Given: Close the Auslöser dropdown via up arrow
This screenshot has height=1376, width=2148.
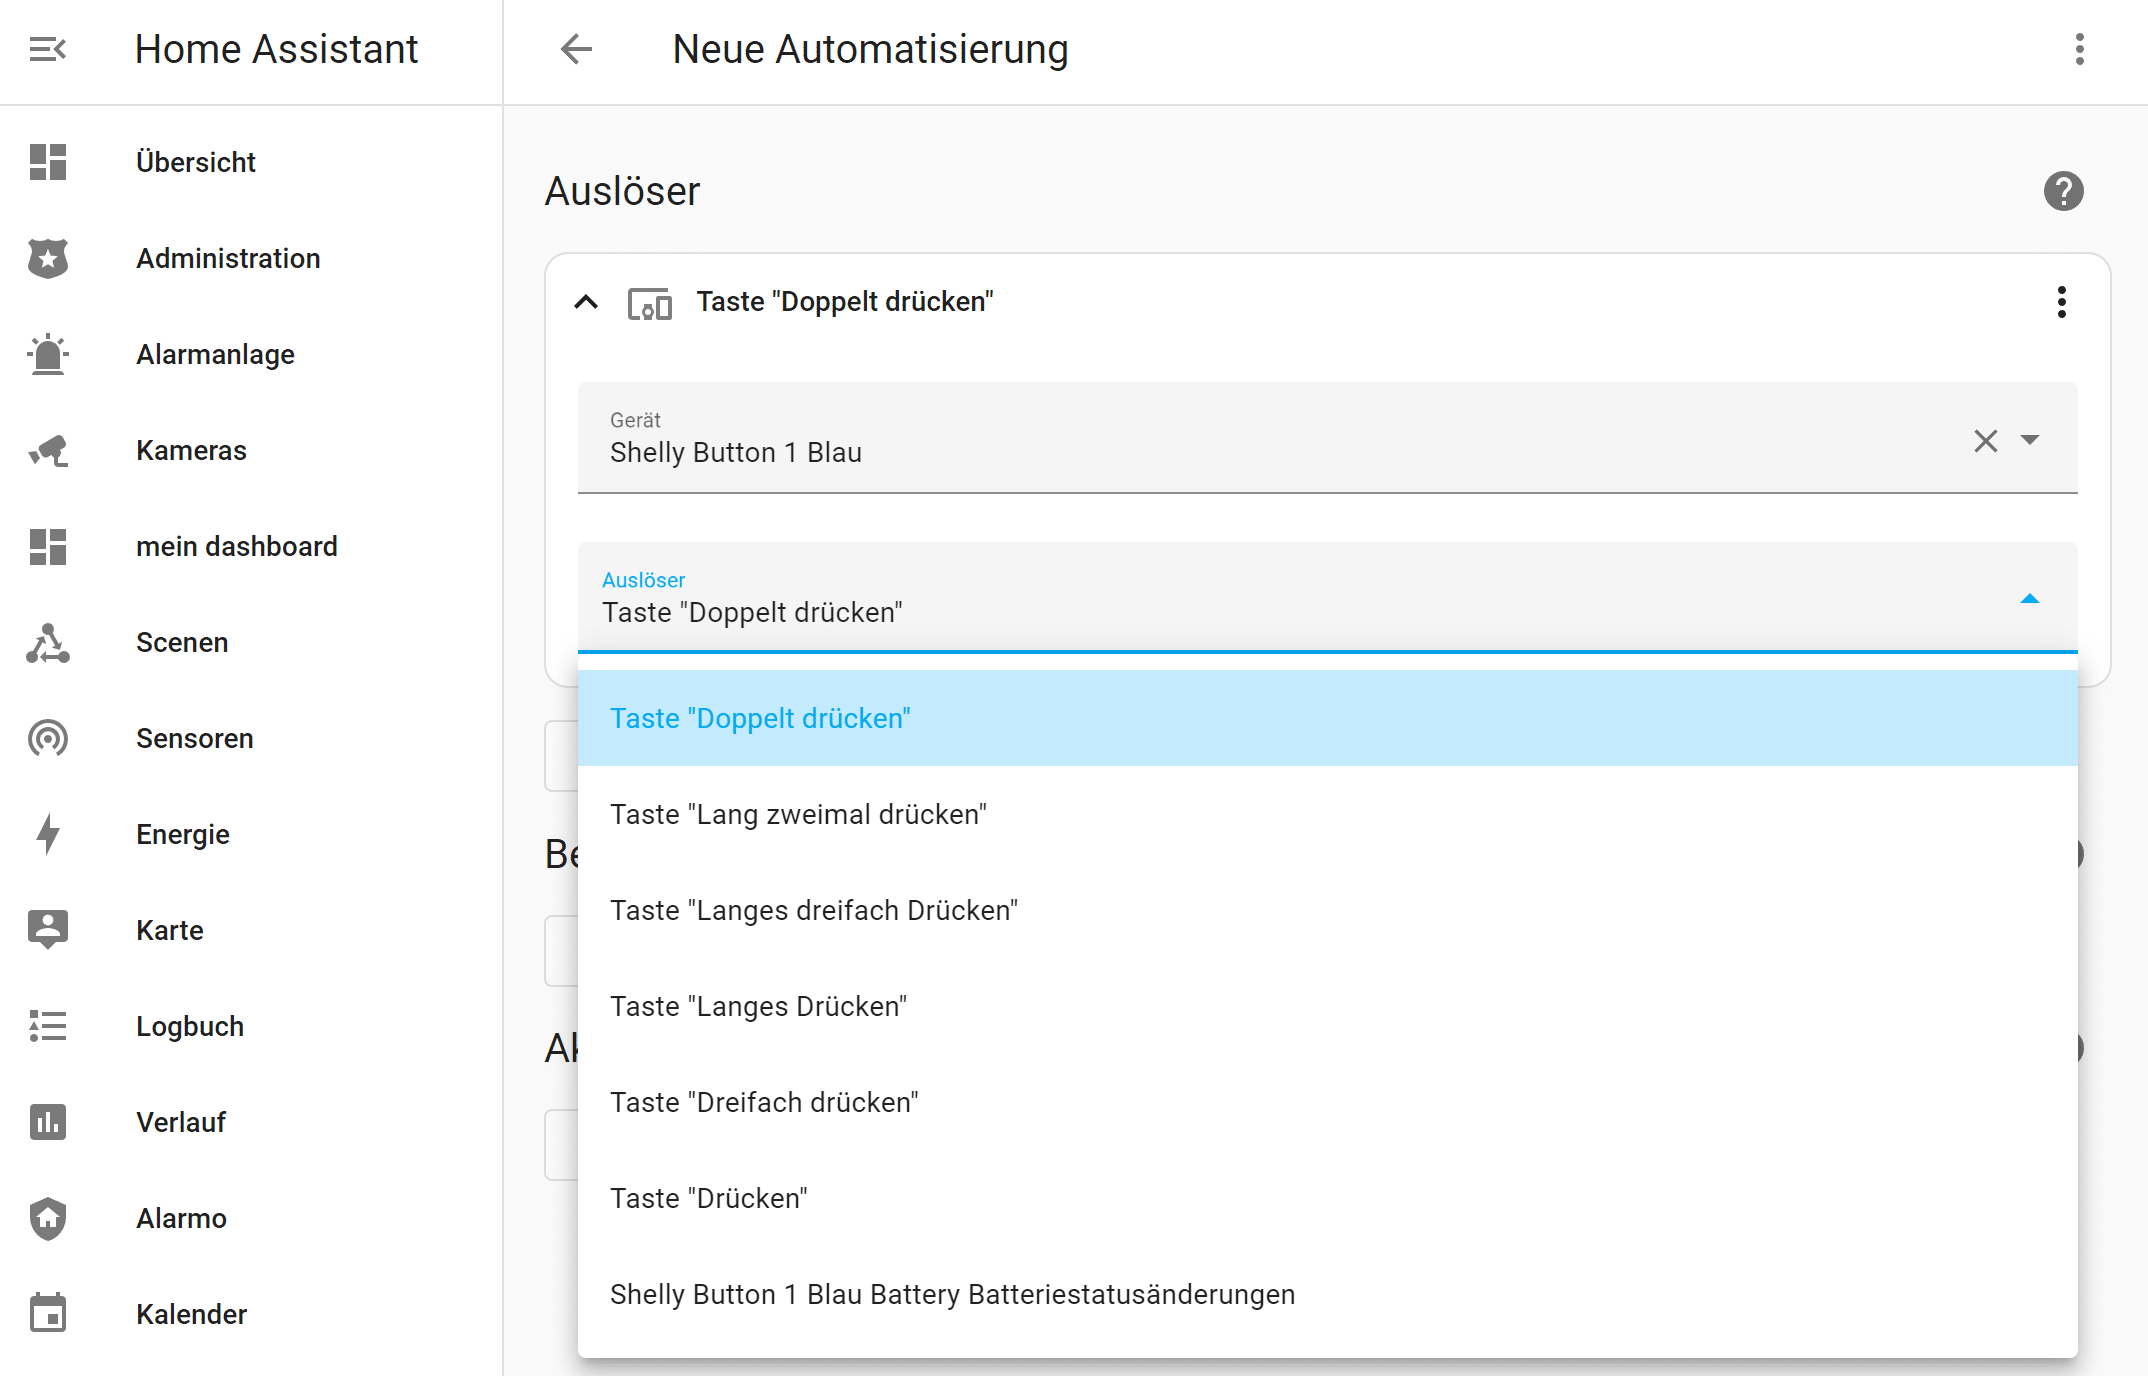Looking at the screenshot, I should [2029, 599].
